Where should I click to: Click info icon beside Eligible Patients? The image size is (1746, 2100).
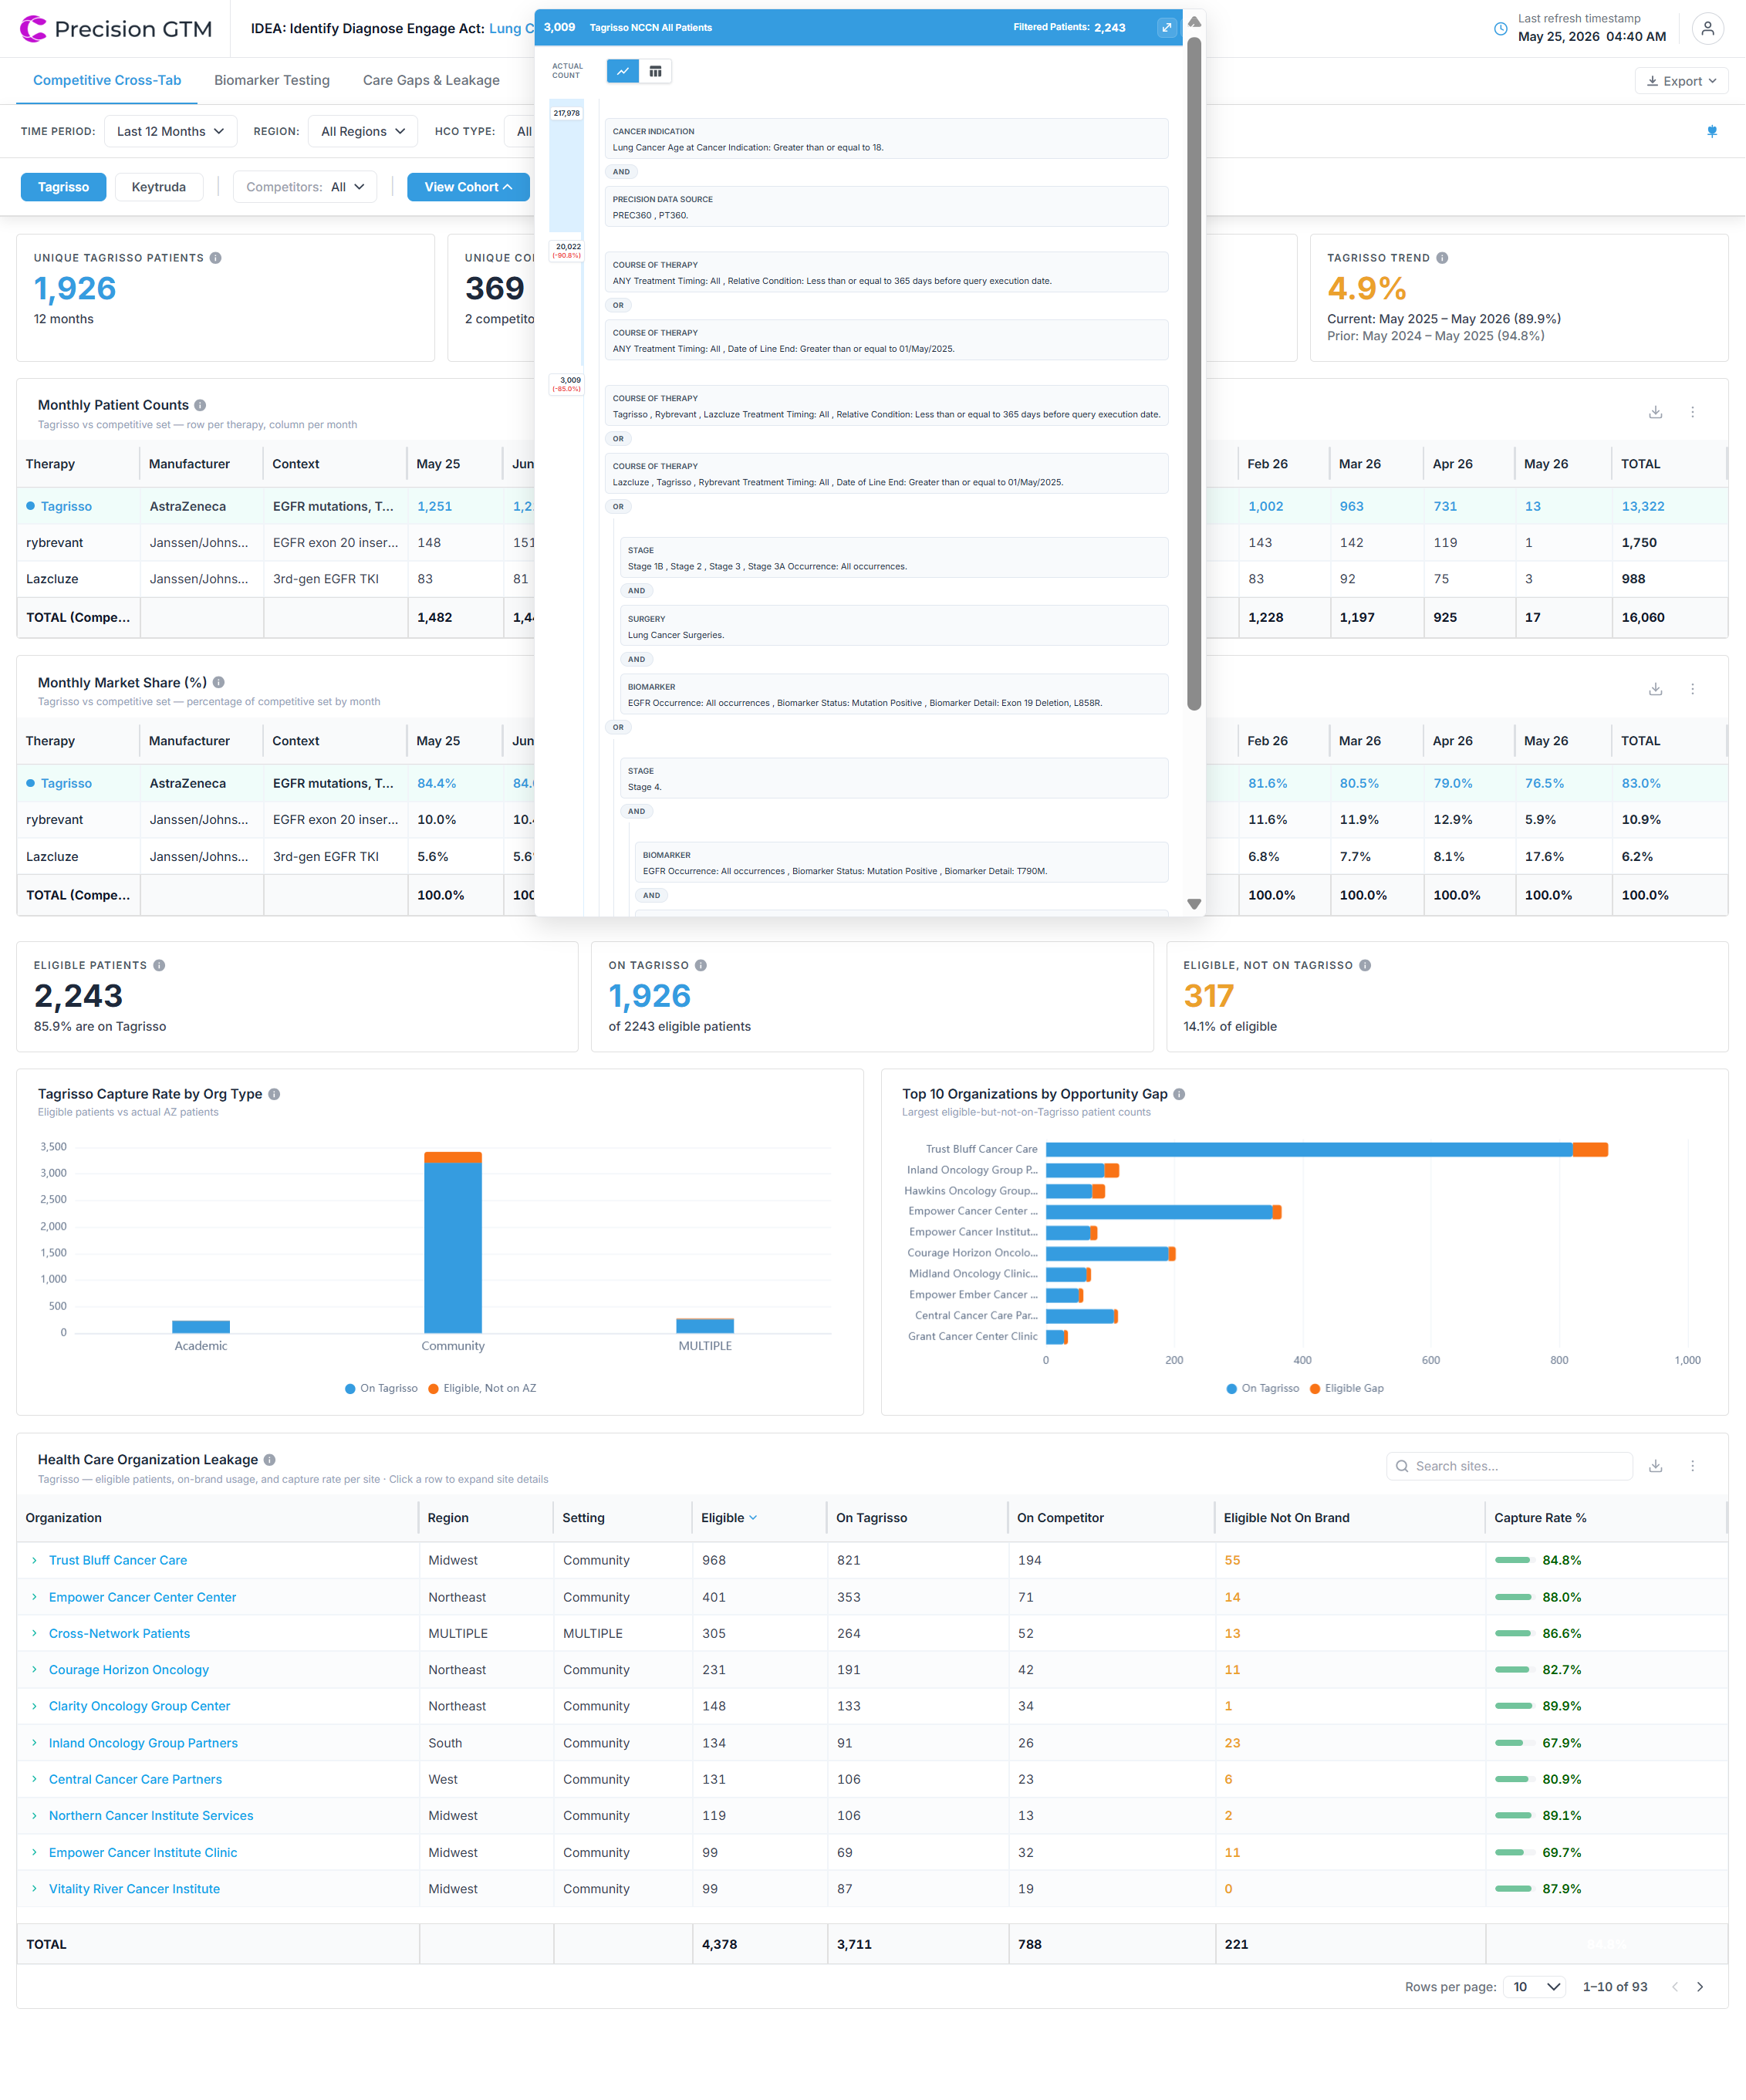tap(159, 966)
